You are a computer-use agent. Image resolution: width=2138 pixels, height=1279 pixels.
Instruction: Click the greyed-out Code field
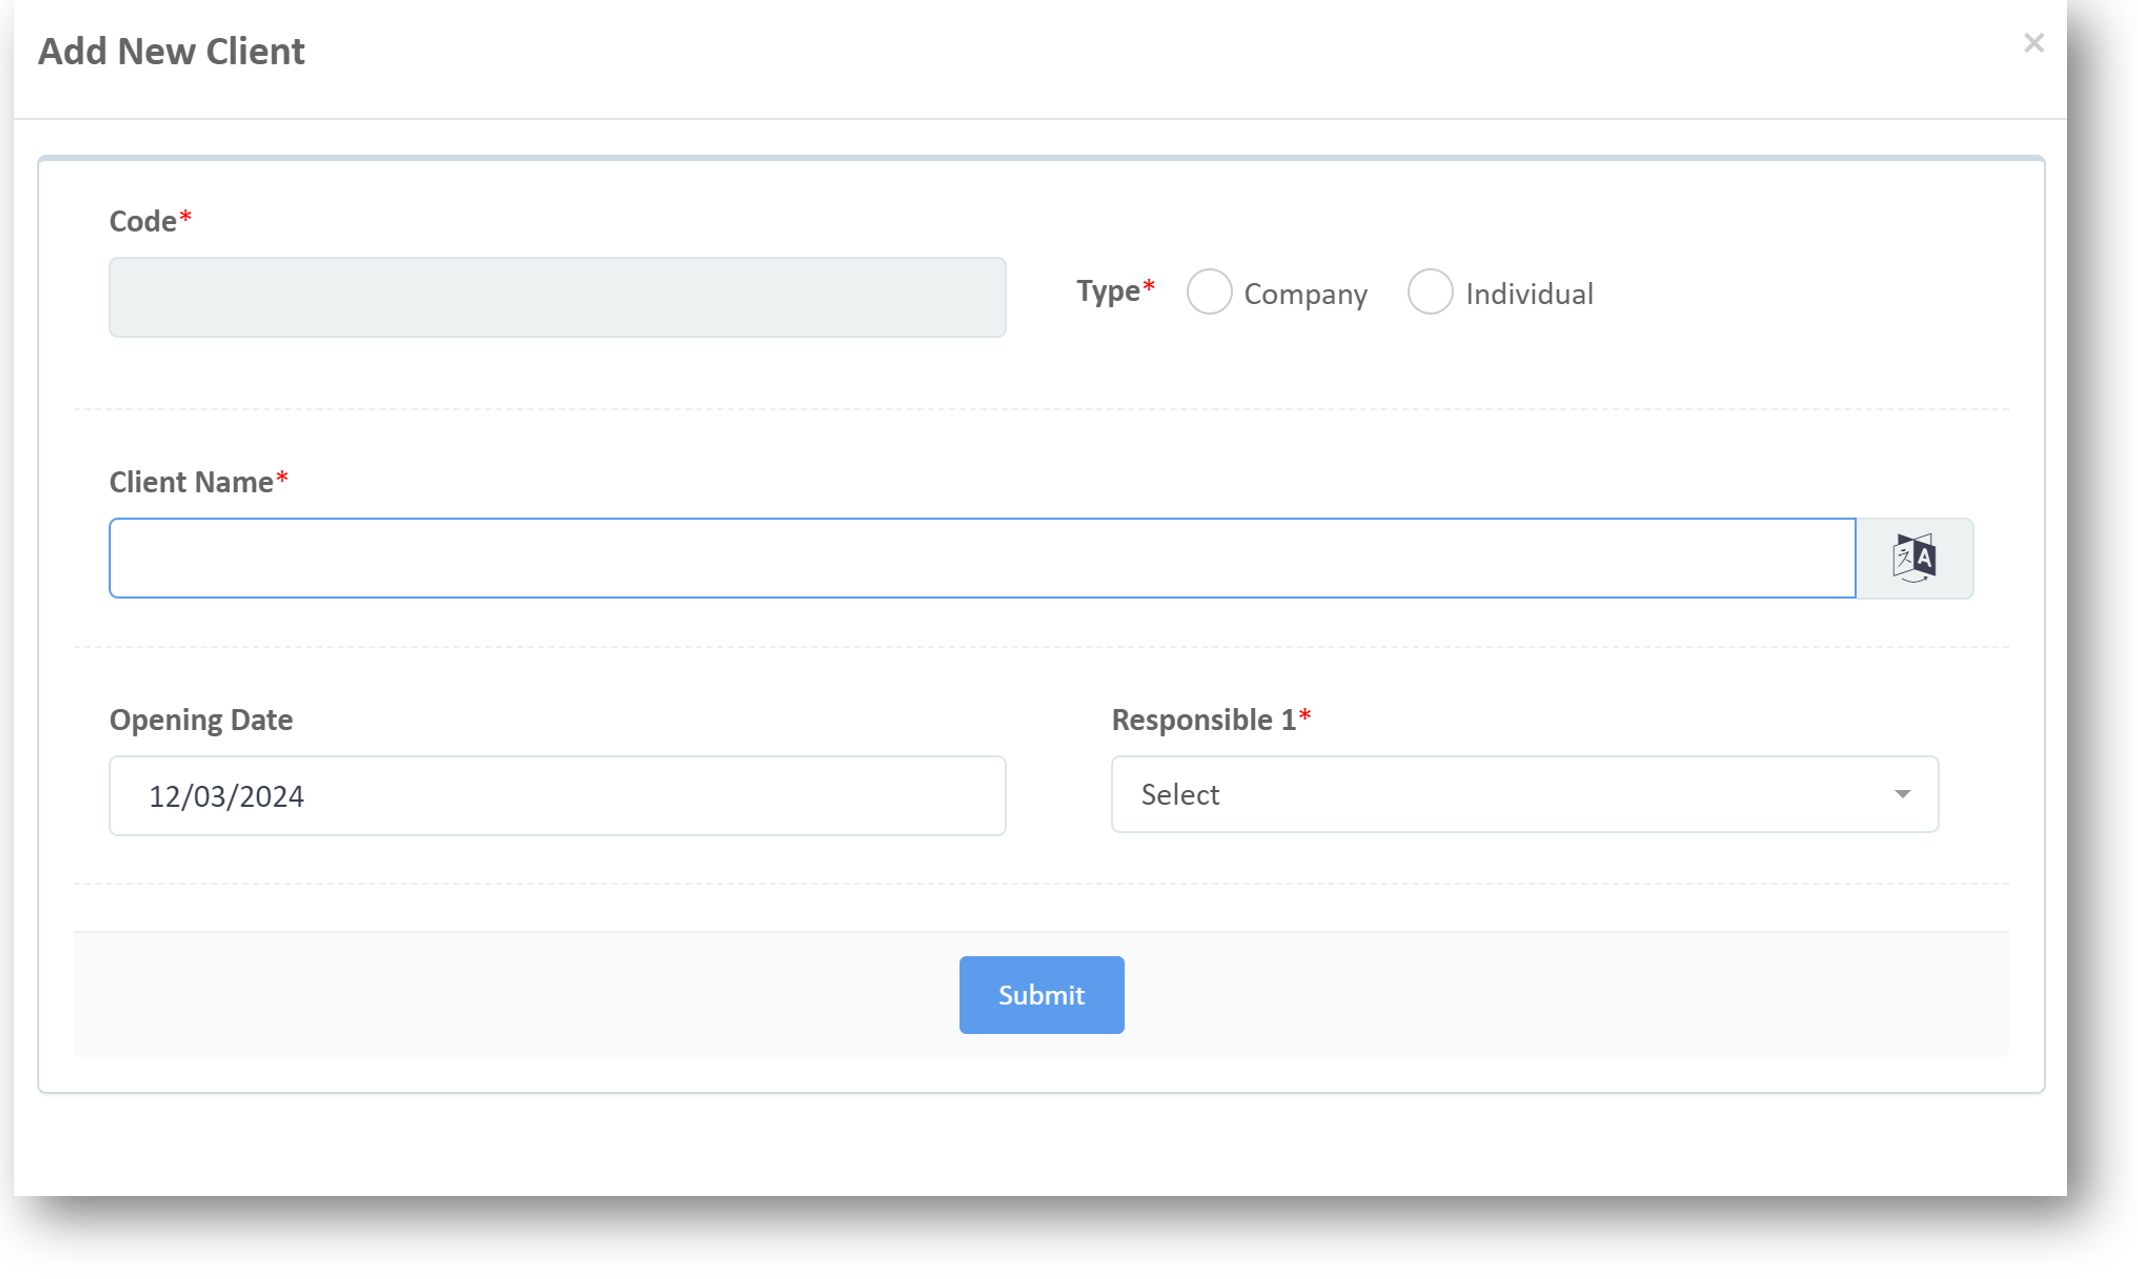(x=557, y=297)
